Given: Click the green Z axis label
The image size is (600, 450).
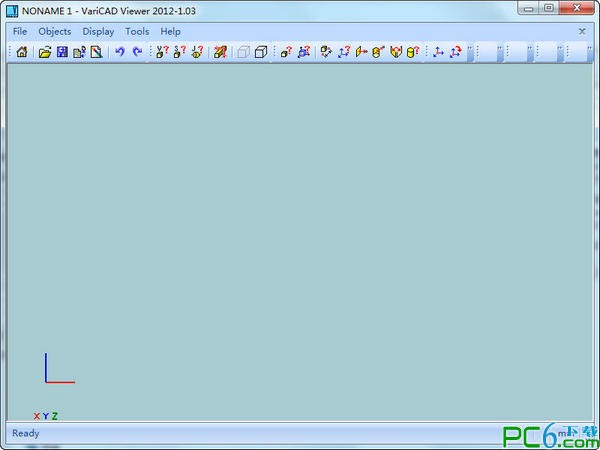Looking at the screenshot, I should click(x=55, y=416).
